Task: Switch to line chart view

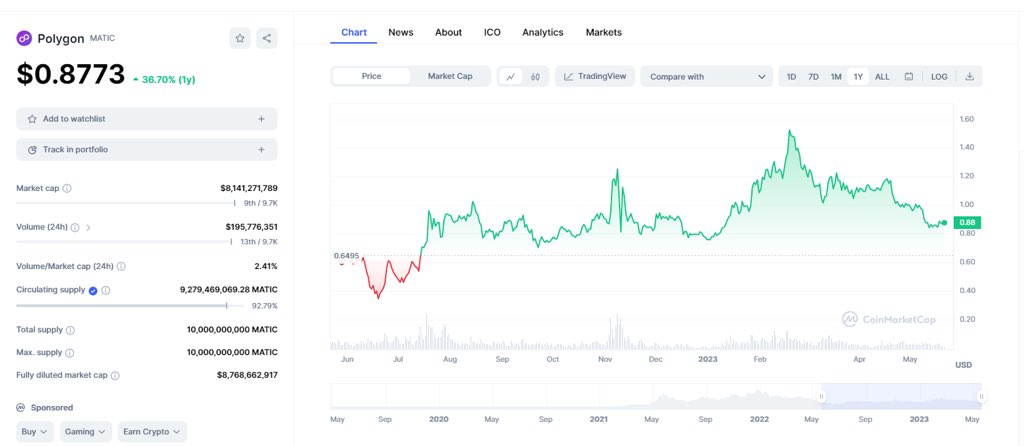Action: 511,76
